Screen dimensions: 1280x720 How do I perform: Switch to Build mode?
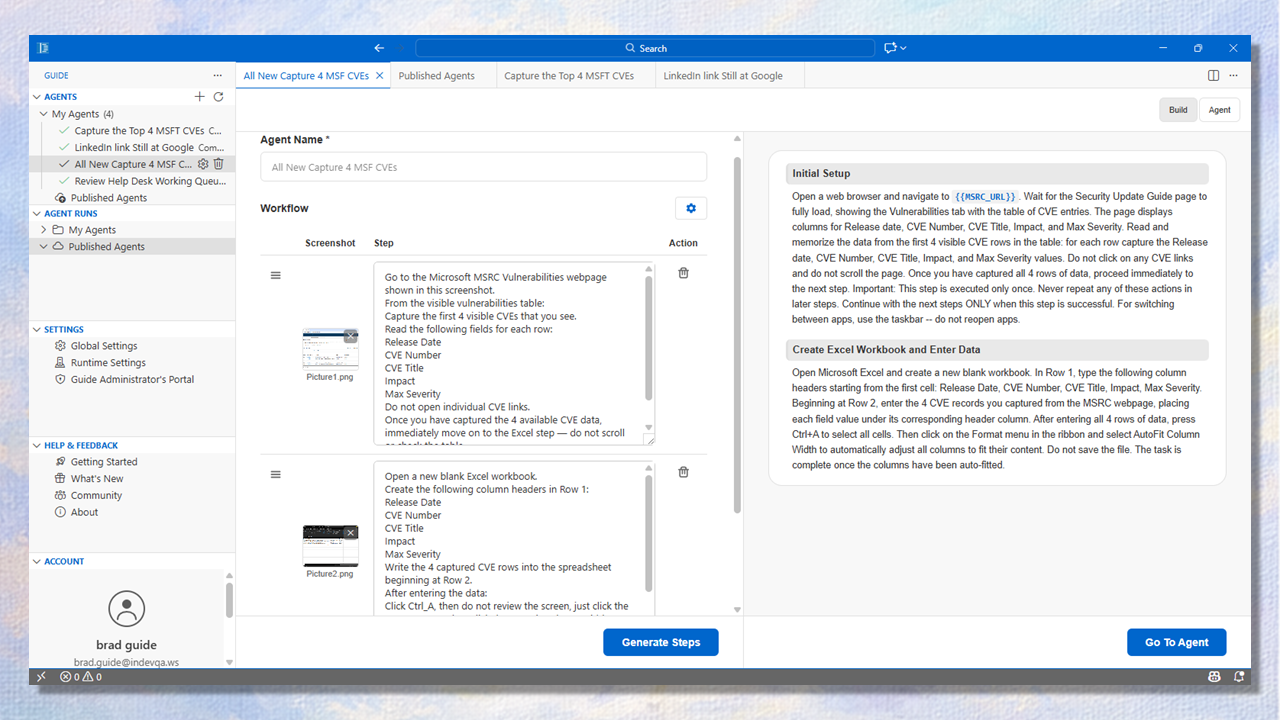tap(1179, 110)
